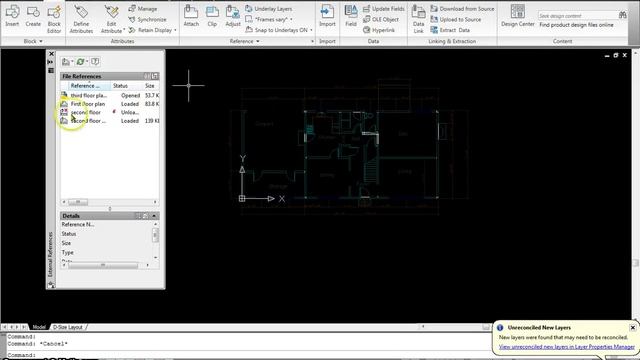Click the Refresh icon in External References
The width and height of the screenshot is (640, 360).
80,62
